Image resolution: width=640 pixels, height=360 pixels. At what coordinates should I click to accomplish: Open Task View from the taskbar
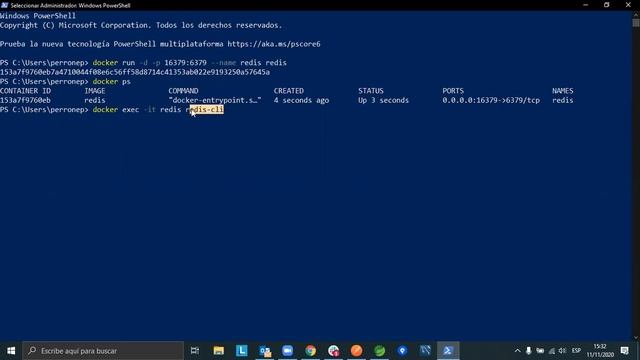[x=195, y=351]
